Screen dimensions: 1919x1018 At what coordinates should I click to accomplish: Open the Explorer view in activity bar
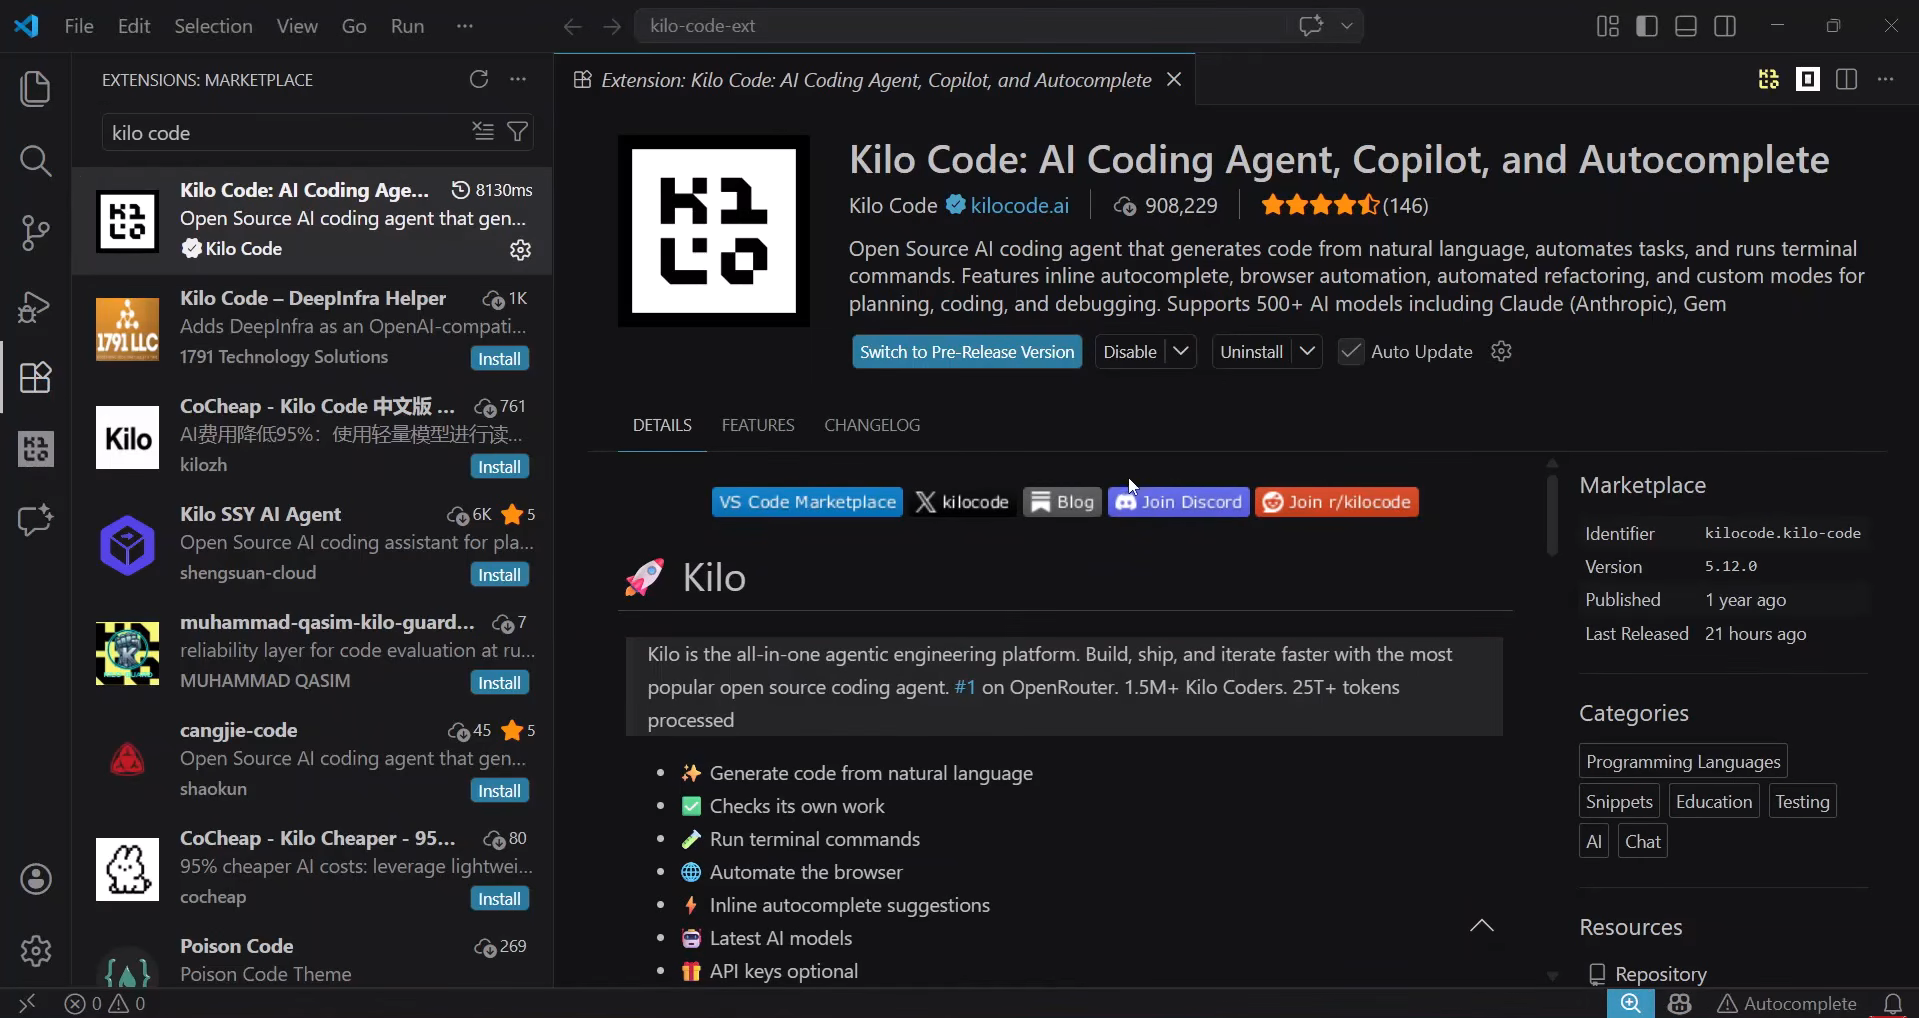point(36,89)
